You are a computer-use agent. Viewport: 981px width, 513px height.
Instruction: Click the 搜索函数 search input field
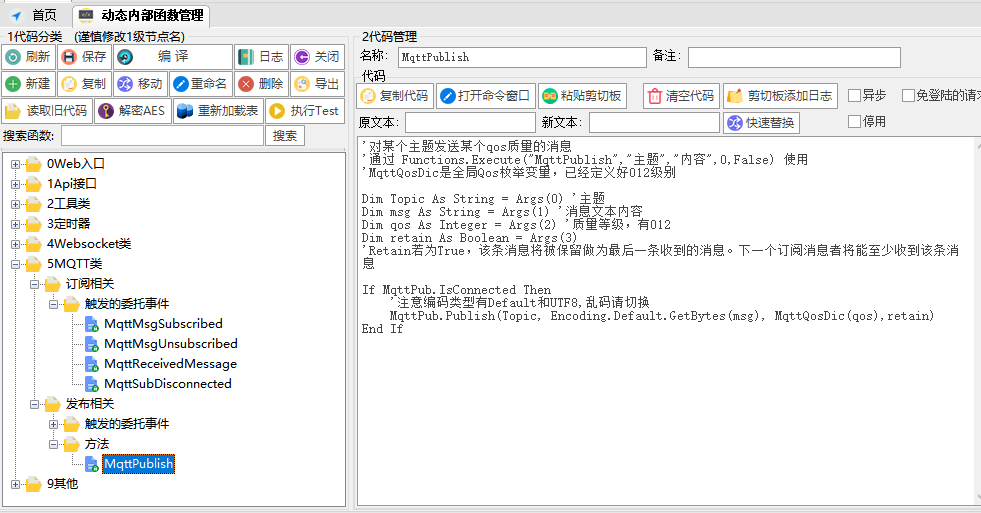point(163,136)
